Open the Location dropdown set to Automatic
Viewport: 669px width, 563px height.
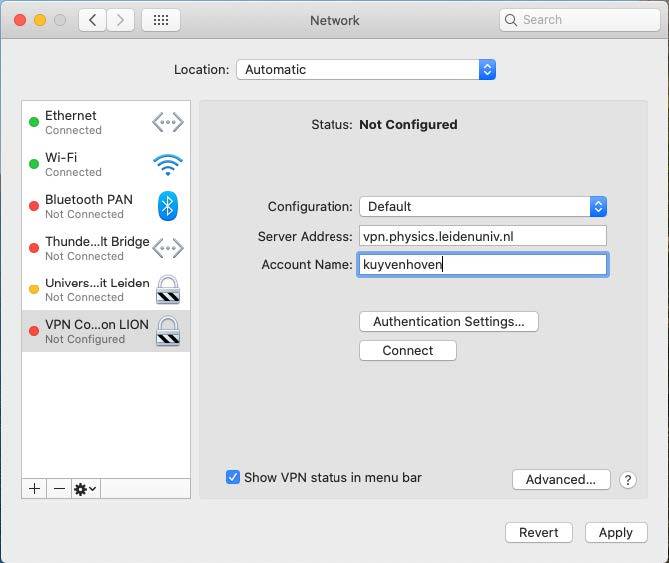[x=366, y=70]
